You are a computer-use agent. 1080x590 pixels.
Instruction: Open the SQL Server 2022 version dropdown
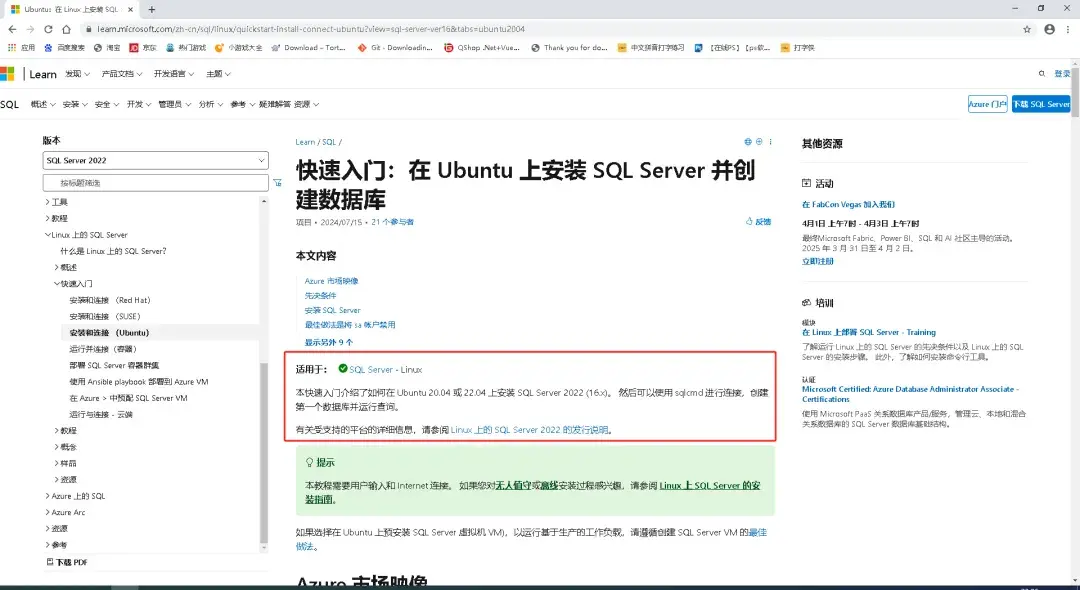pos(155,160)
